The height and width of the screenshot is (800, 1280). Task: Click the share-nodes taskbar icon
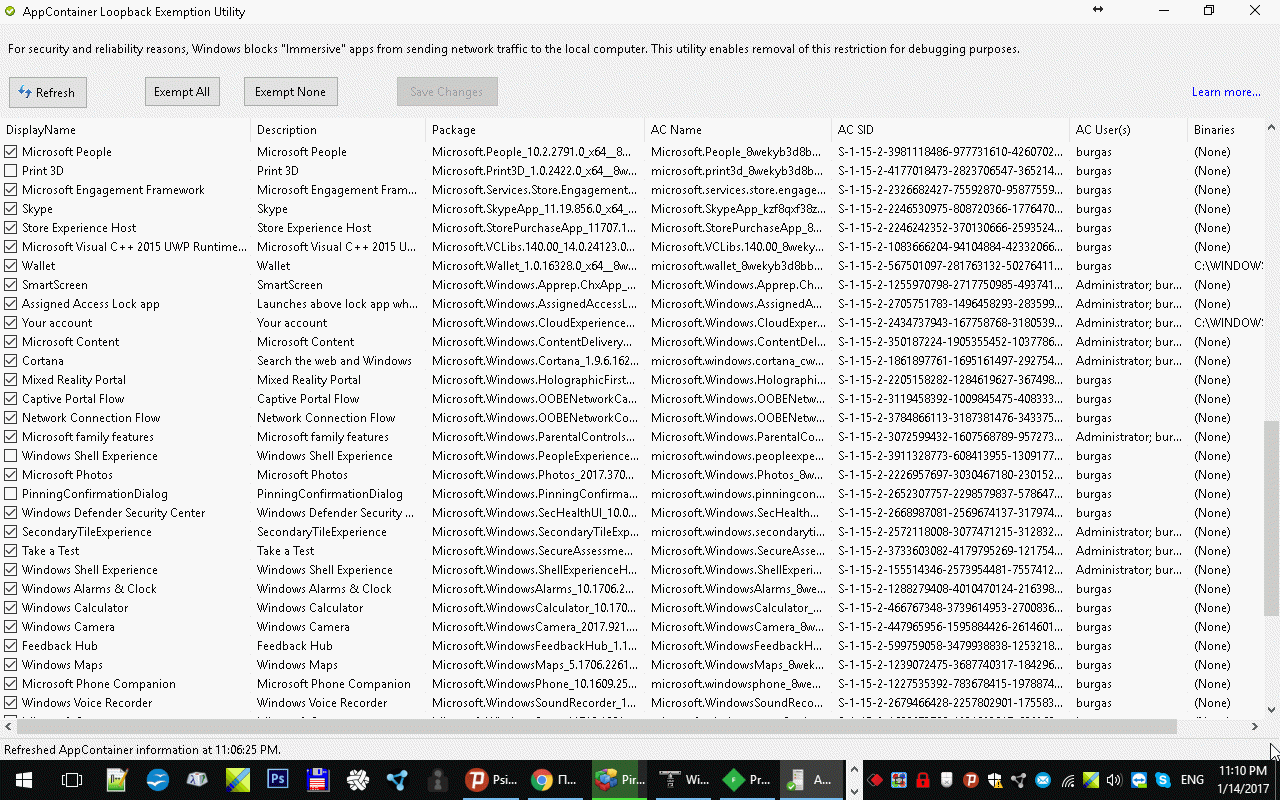pyautogui.click(x=398, y=780)
